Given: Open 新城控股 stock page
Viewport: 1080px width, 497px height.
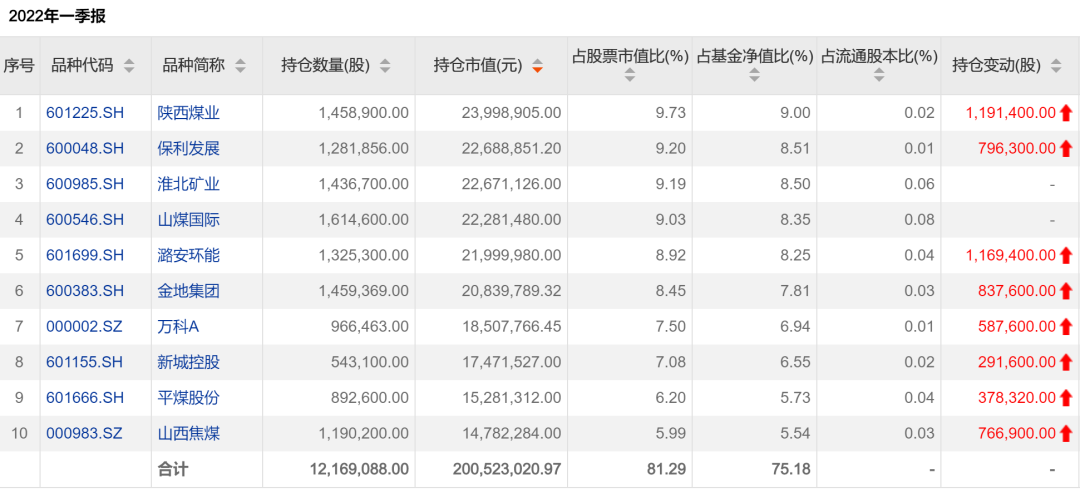Looking at the screenshot, I should coord(188,362).
